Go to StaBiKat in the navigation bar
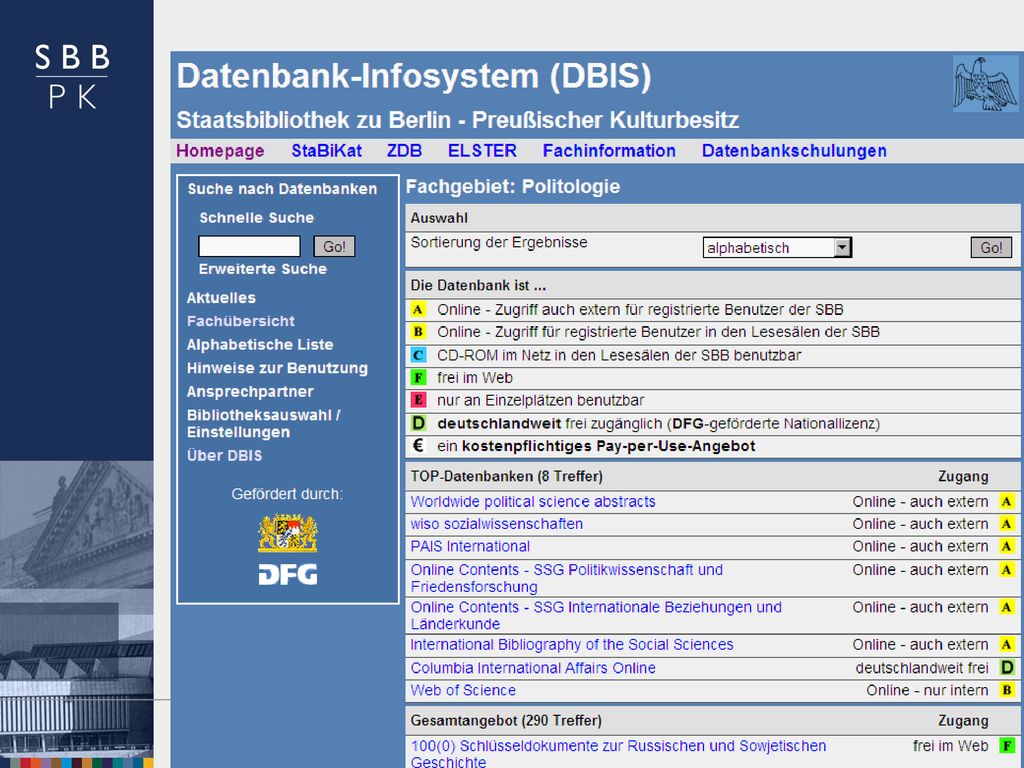Screen dimensions: 1024x768 click(x=327, y=151)
